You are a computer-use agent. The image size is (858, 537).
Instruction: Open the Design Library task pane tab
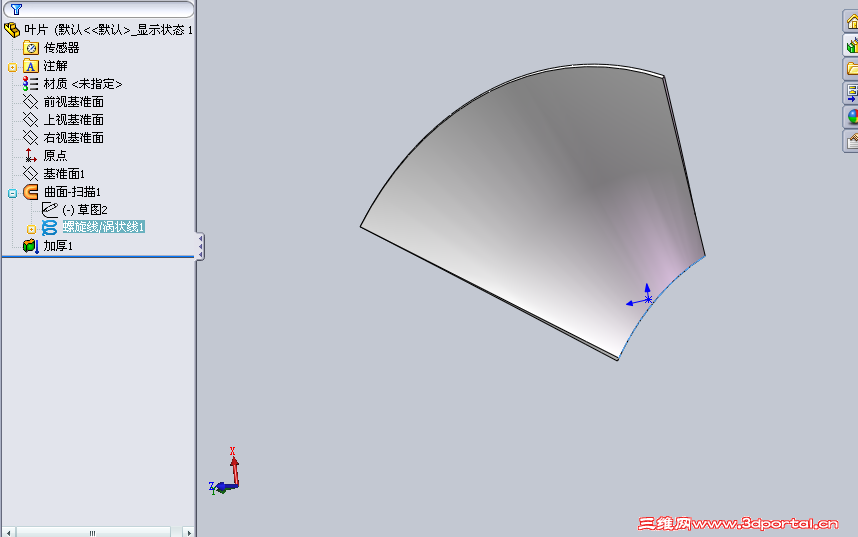pyautogui.click(x=850, y=46)
